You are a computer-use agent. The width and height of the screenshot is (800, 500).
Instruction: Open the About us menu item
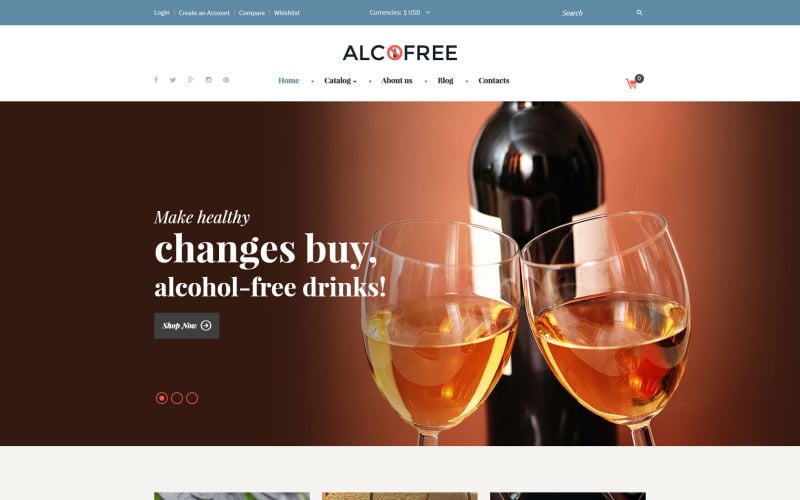[397, 81]
